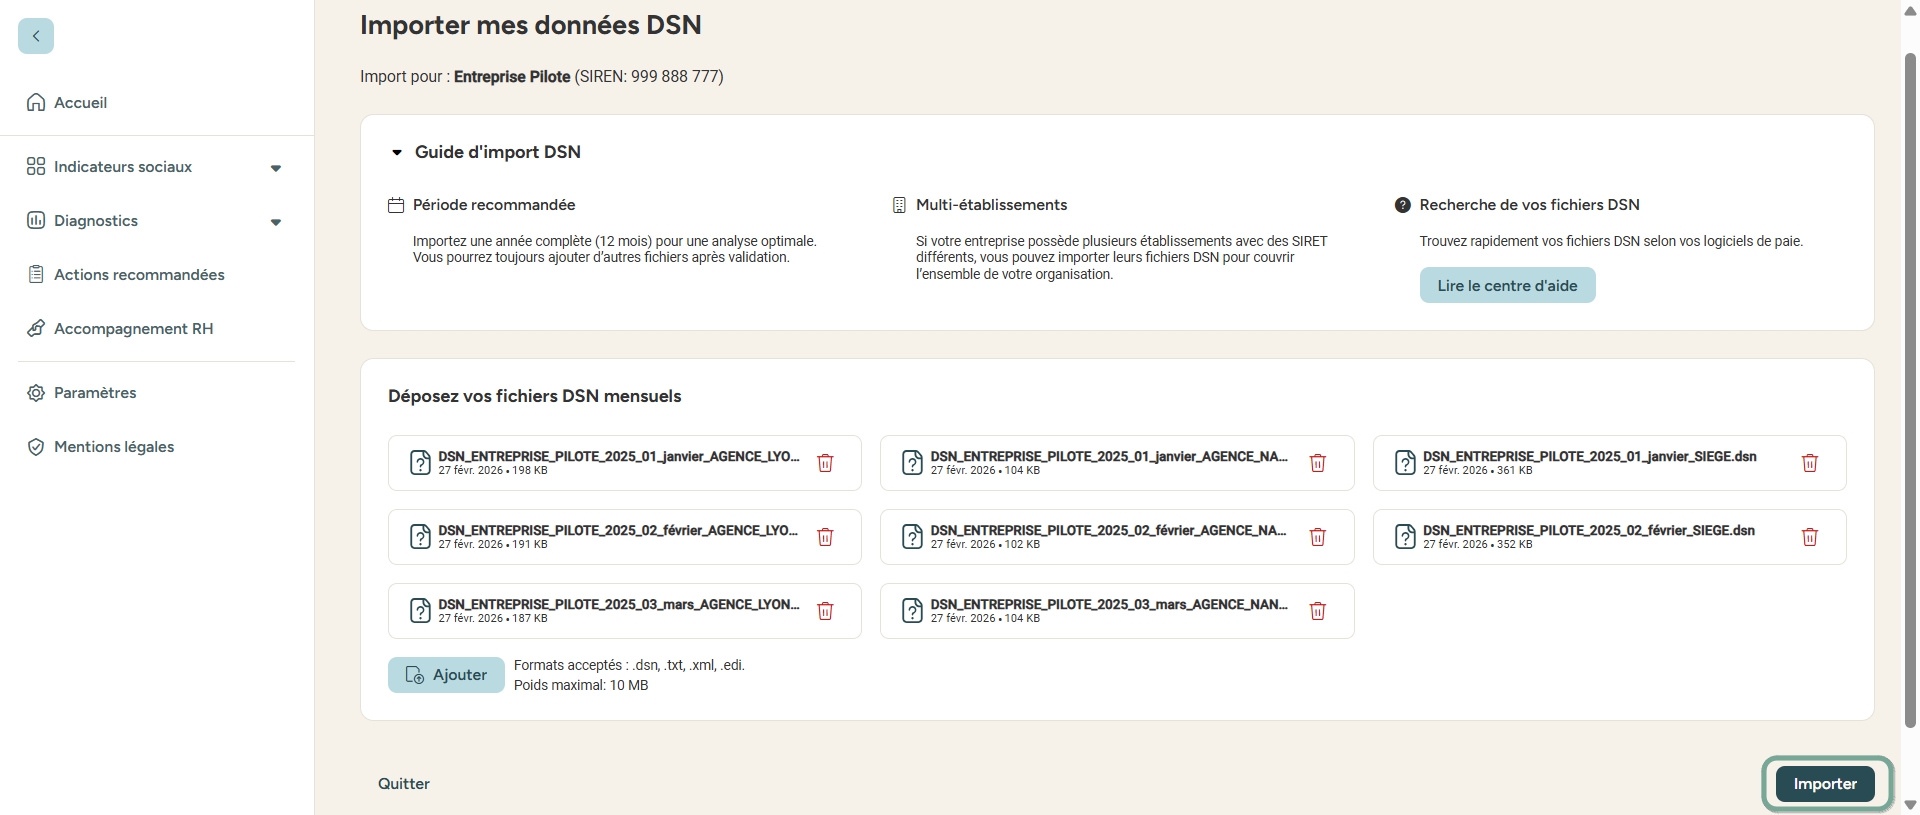Open Lire le centre d'aide
The height and width of the screenshot is (815, 1920).
click(x=1506, y=286)
